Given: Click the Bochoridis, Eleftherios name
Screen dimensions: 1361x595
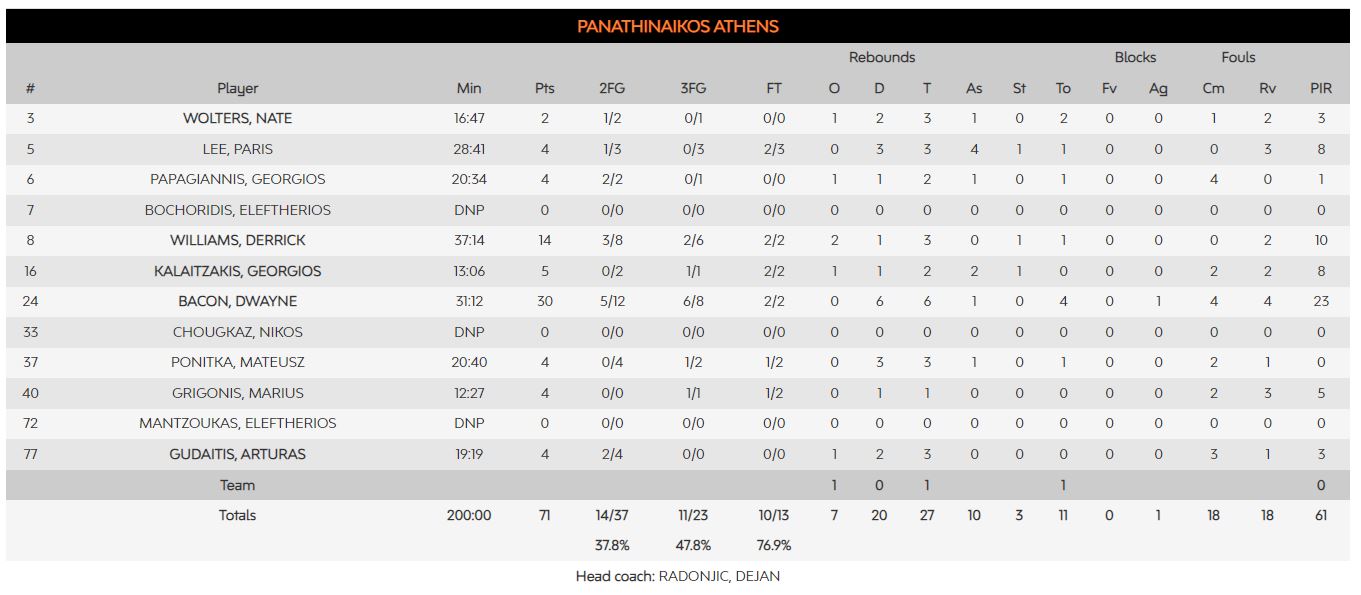Looking at the screenshot, I should pos(237,210).
